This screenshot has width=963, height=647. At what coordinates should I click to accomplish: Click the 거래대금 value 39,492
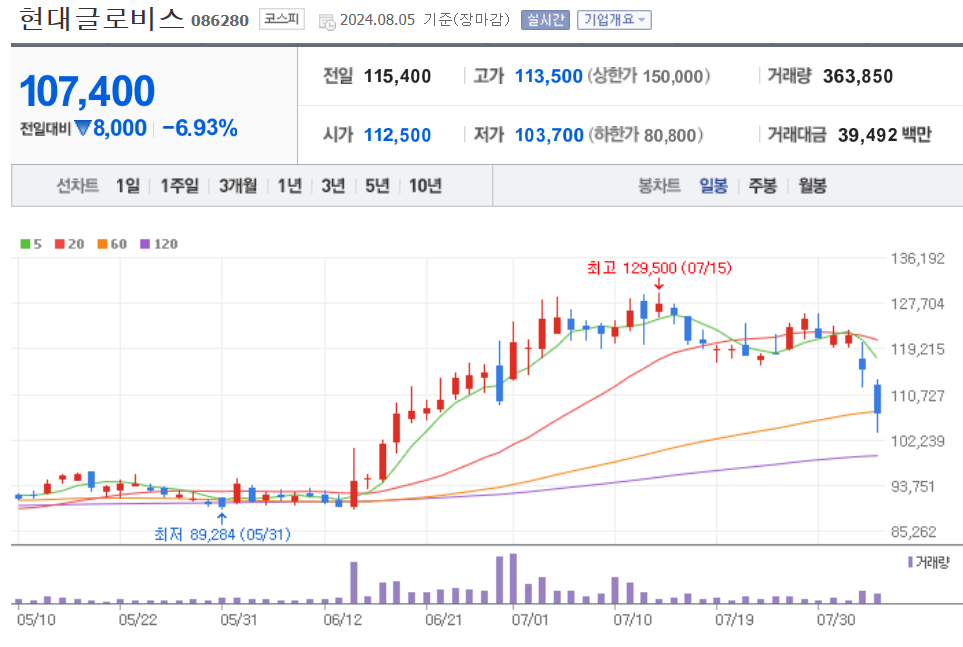click(x=868, y=135)
